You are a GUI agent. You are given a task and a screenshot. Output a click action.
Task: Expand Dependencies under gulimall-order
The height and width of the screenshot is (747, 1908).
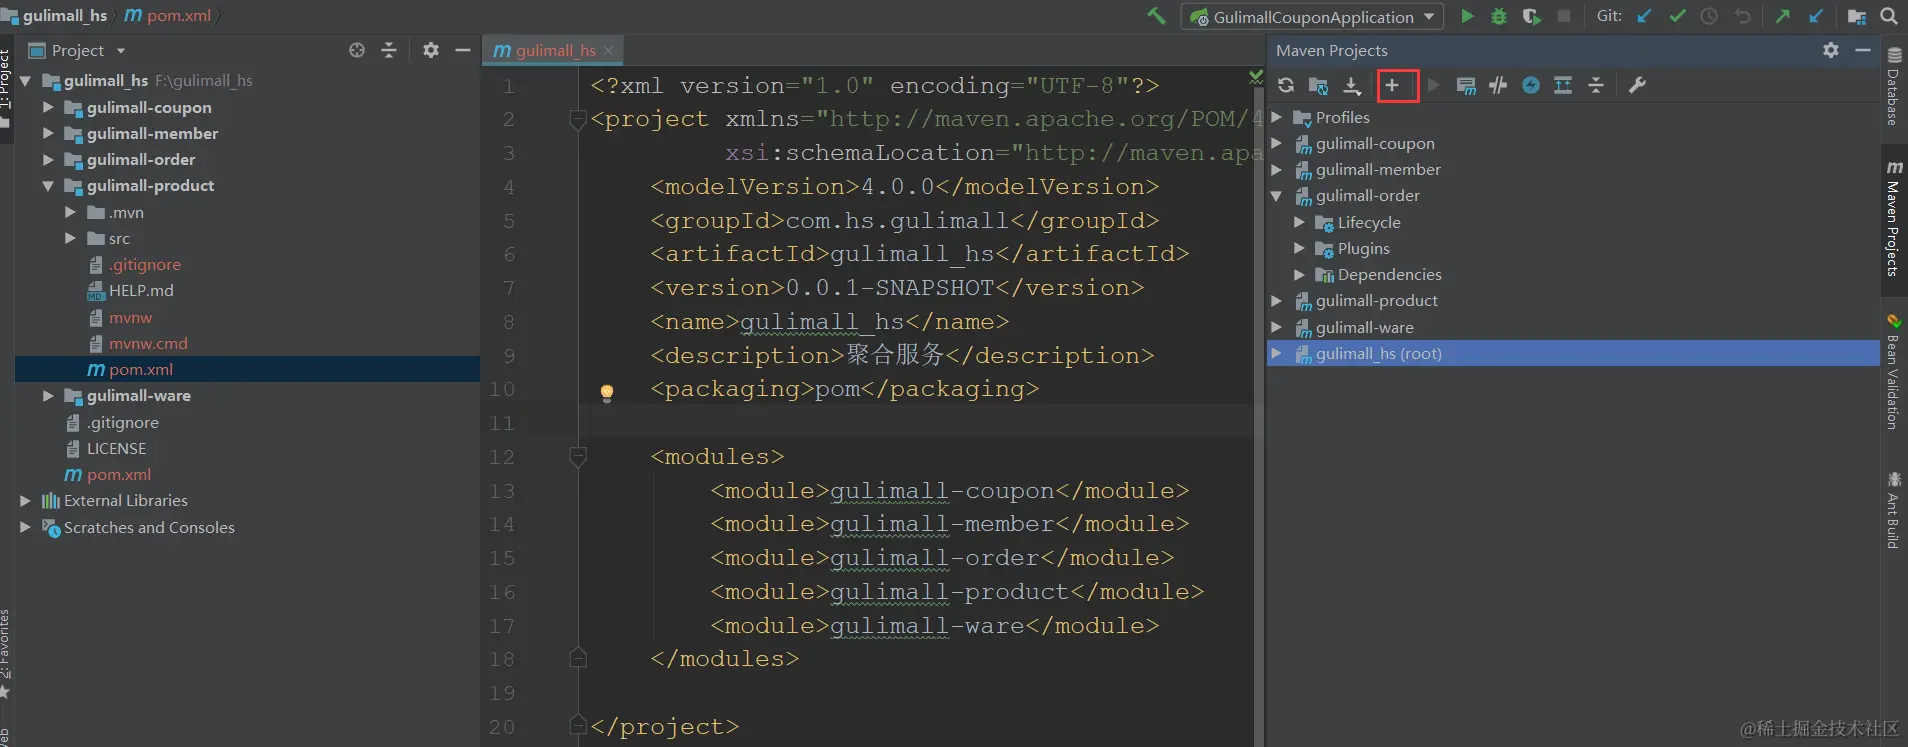pos(1299,274)
